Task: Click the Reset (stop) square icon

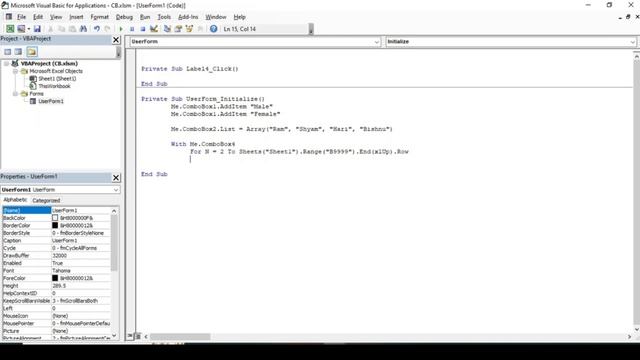Action: click(x=143, y=29)
